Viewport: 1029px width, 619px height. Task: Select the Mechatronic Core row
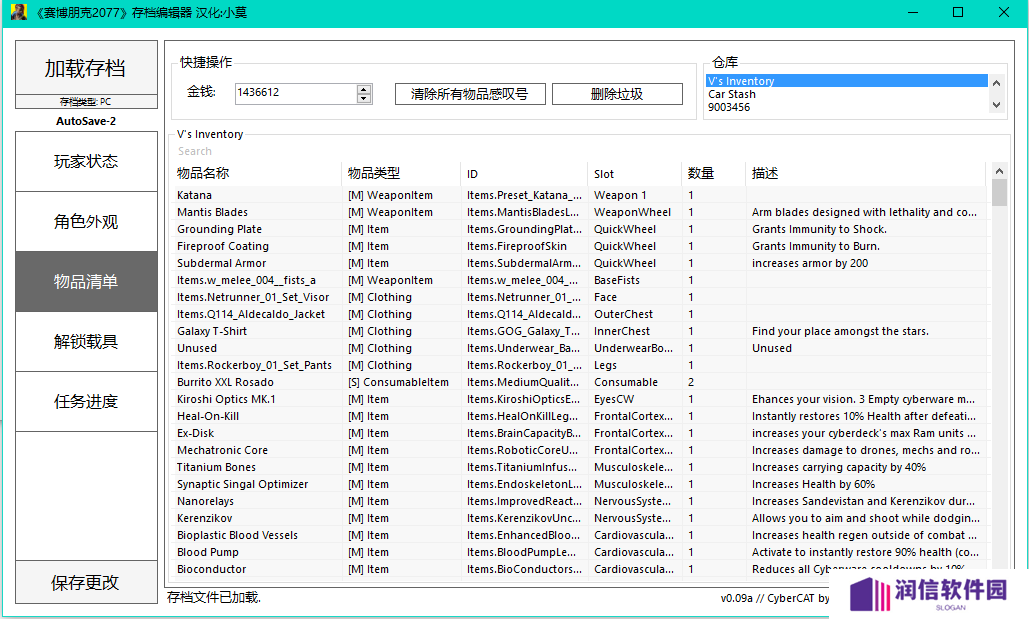point(579,450)
